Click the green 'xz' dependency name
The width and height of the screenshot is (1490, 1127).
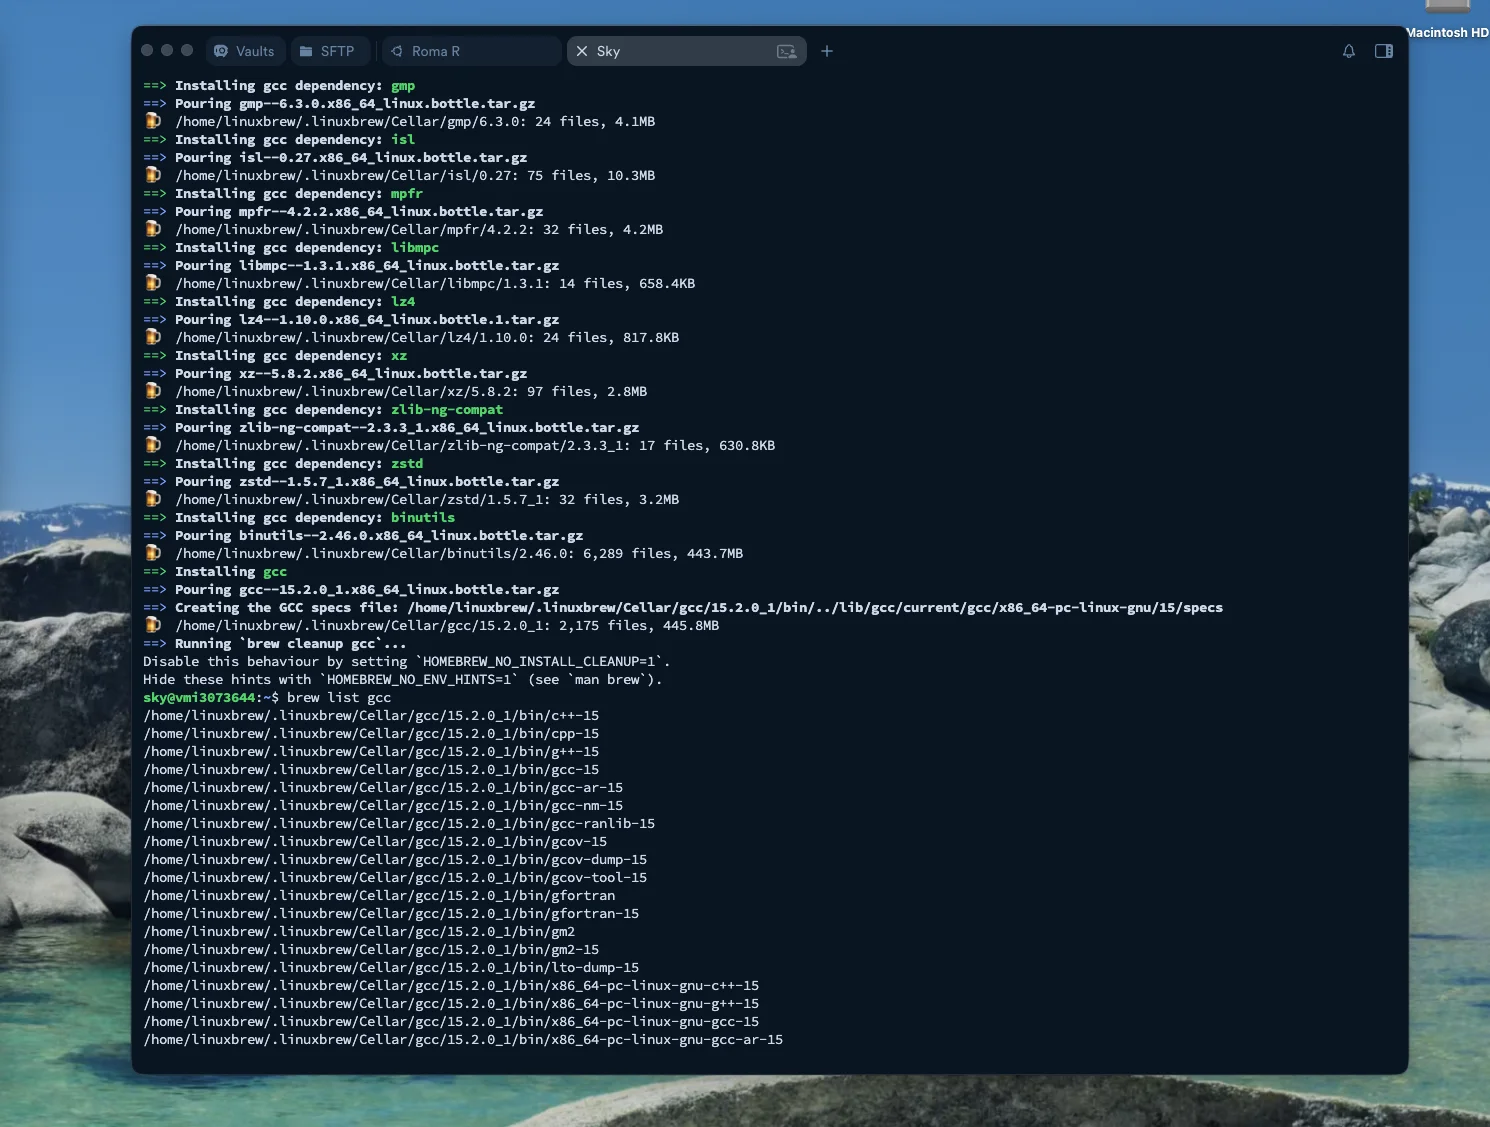point(399,356)
